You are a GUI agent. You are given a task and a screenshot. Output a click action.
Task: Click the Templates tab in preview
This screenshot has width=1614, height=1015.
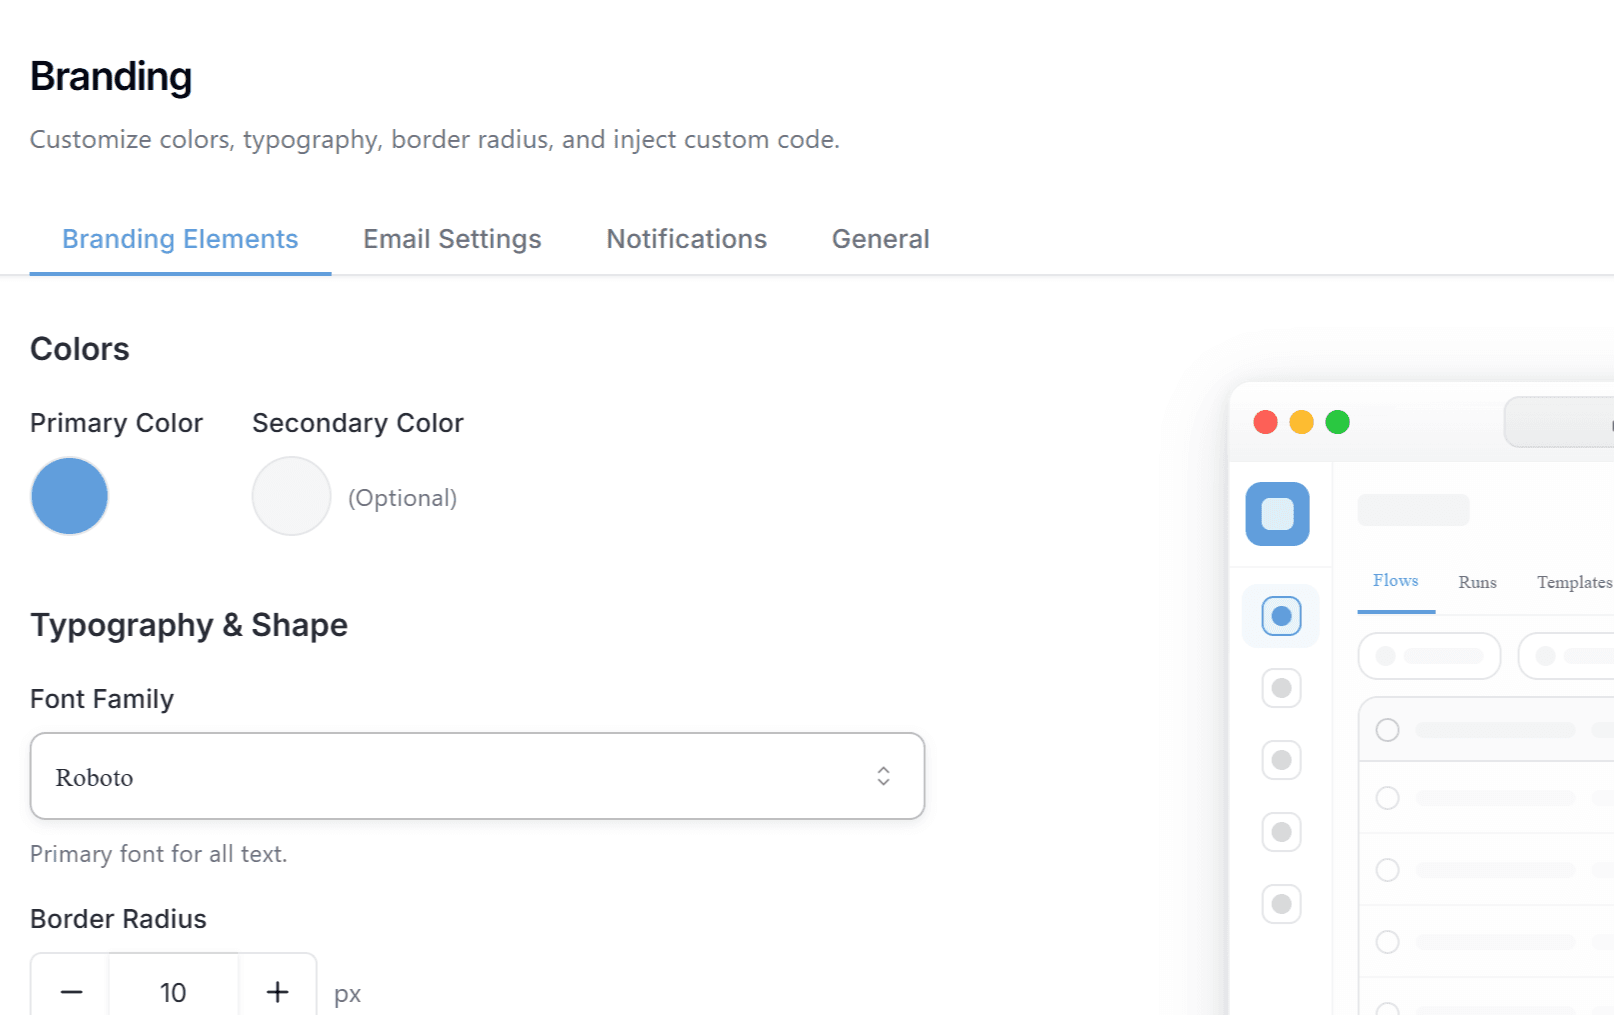1574,582
